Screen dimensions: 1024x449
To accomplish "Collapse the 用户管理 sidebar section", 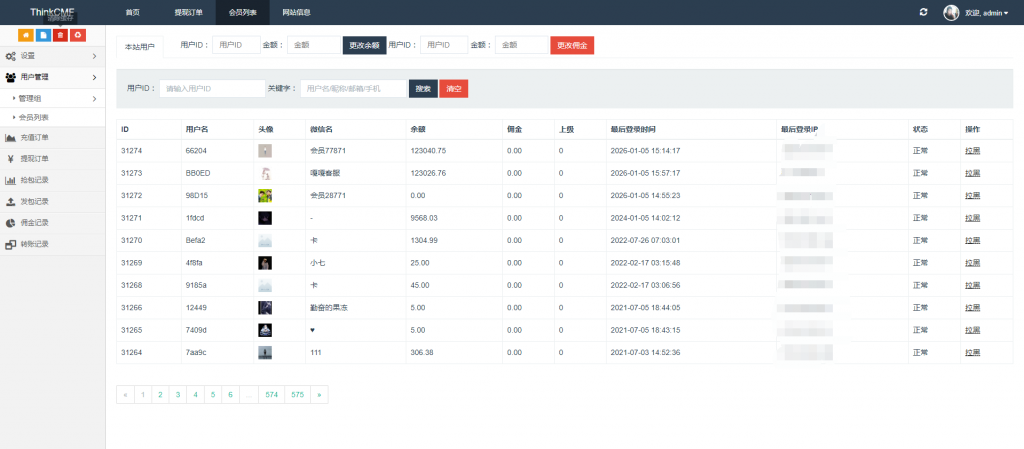I will (52, 77).
